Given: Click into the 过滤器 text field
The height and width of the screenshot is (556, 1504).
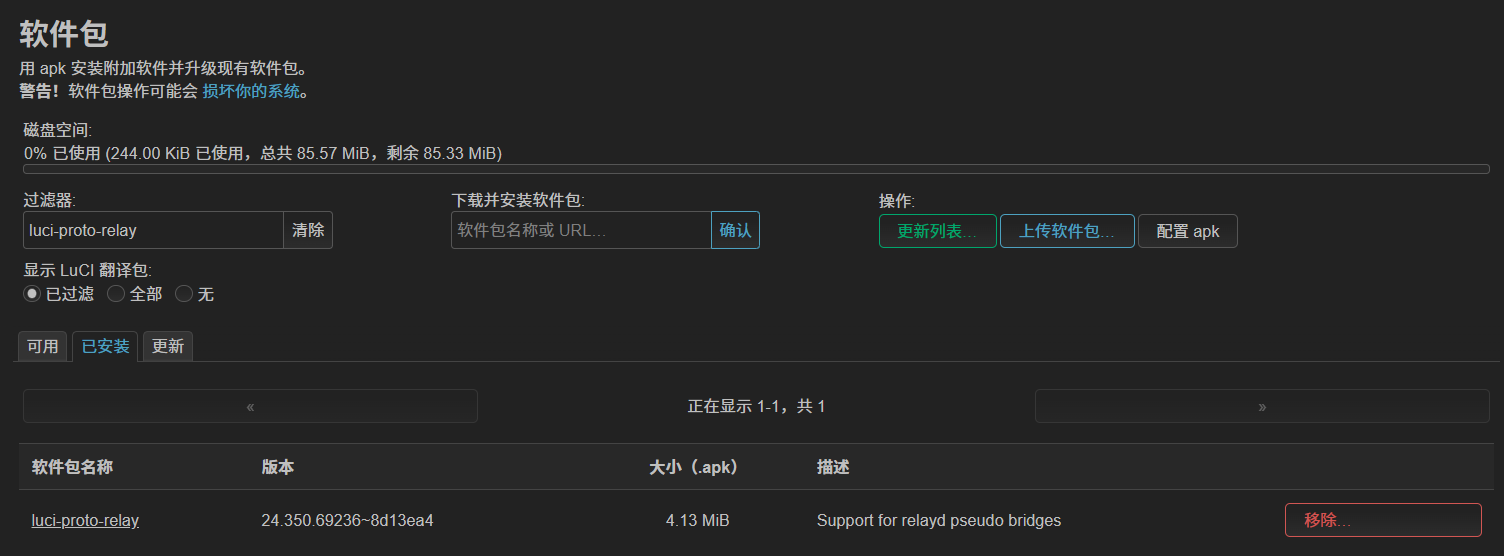Looking at the screenshot, I should coord(154,230).
